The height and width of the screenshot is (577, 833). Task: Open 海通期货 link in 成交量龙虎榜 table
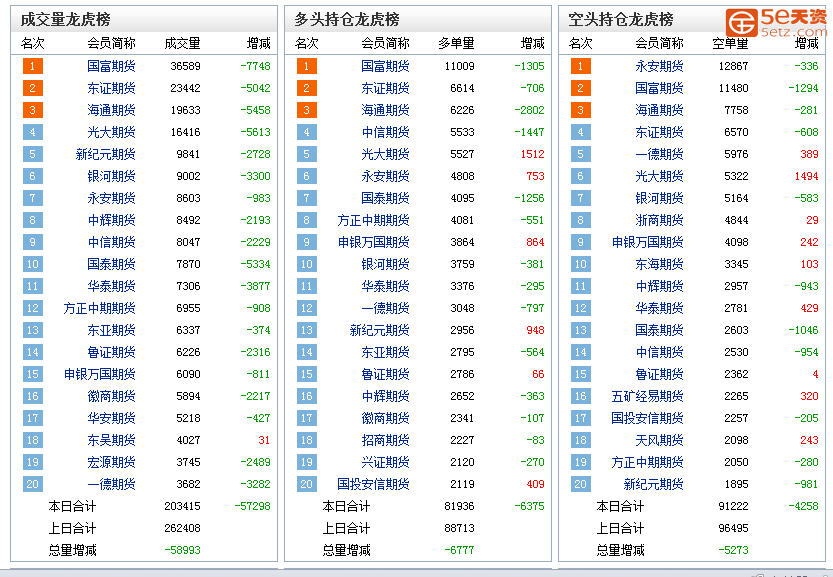tap(111, 110)
